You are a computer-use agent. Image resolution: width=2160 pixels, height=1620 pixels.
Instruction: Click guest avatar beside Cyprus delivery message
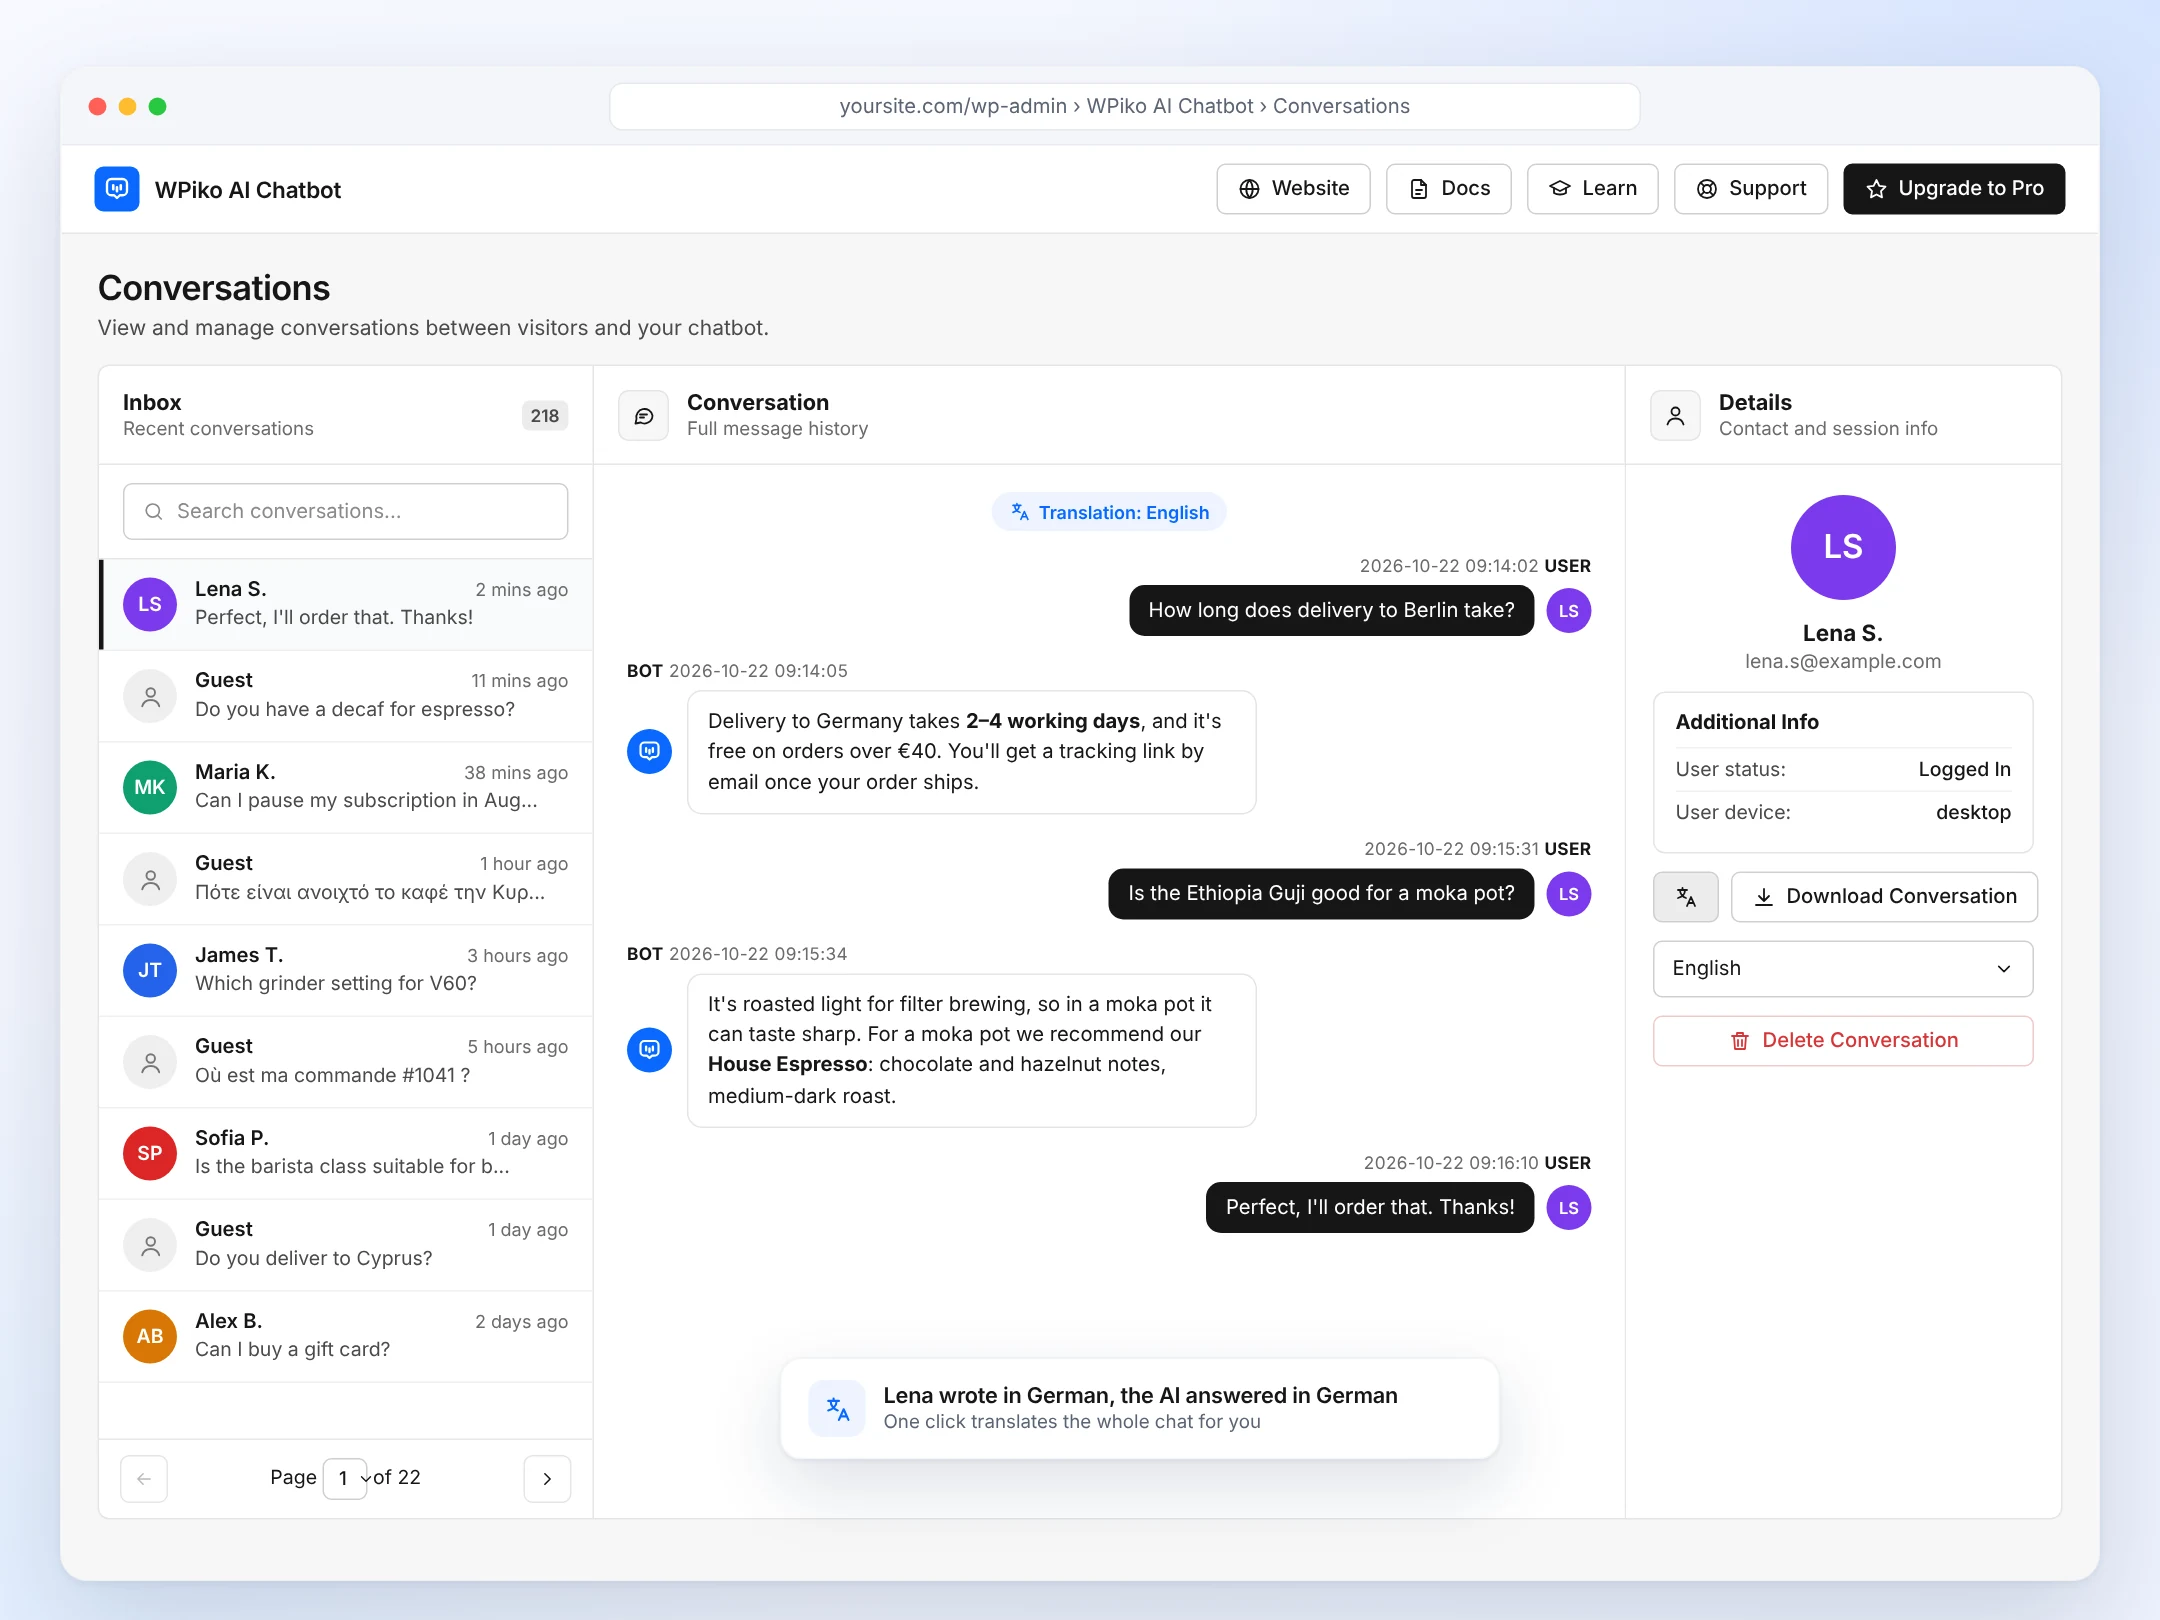point(150,1245)
